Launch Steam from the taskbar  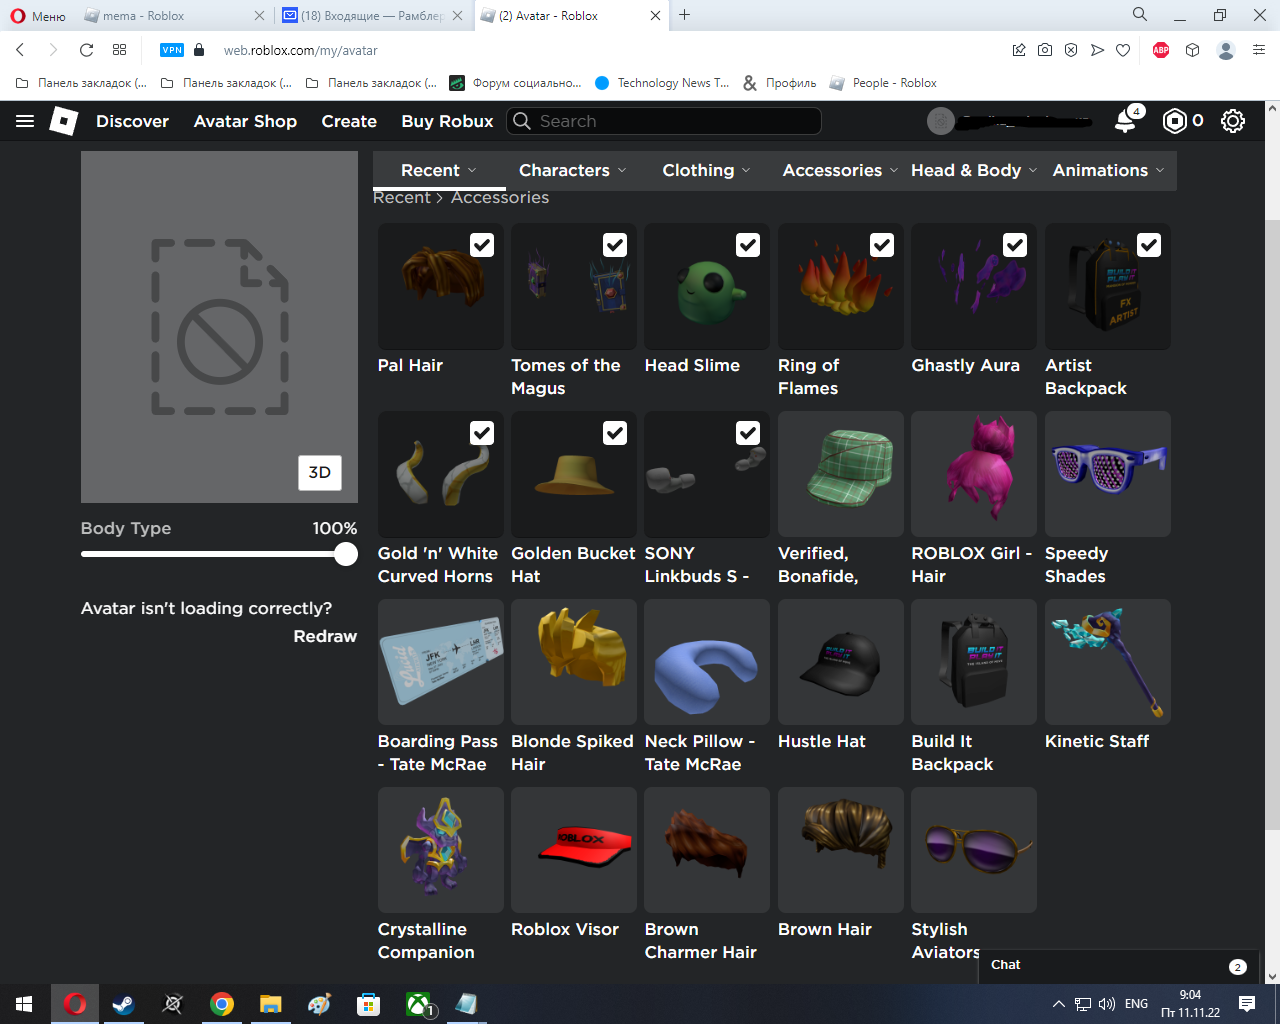(123, 1004)
